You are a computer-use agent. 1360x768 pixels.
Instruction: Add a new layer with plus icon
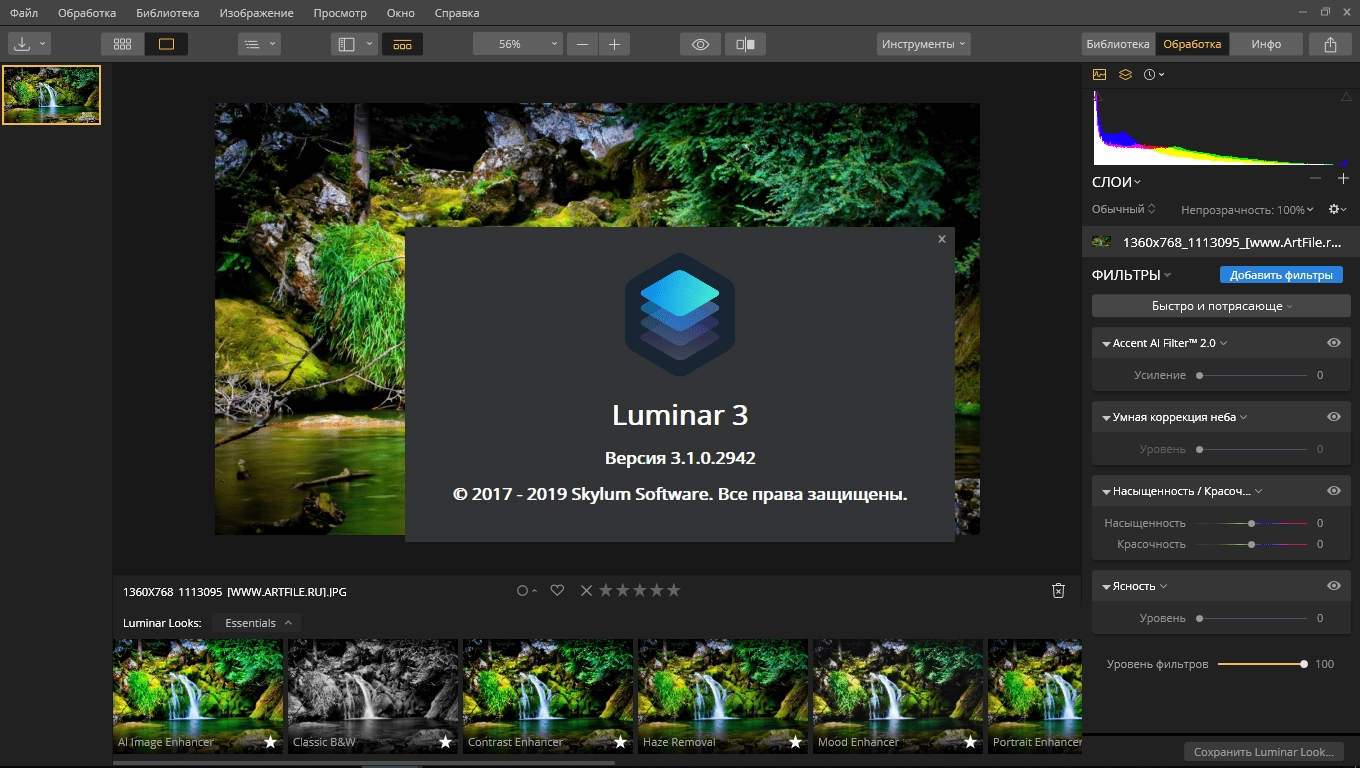click(1343, 178)
